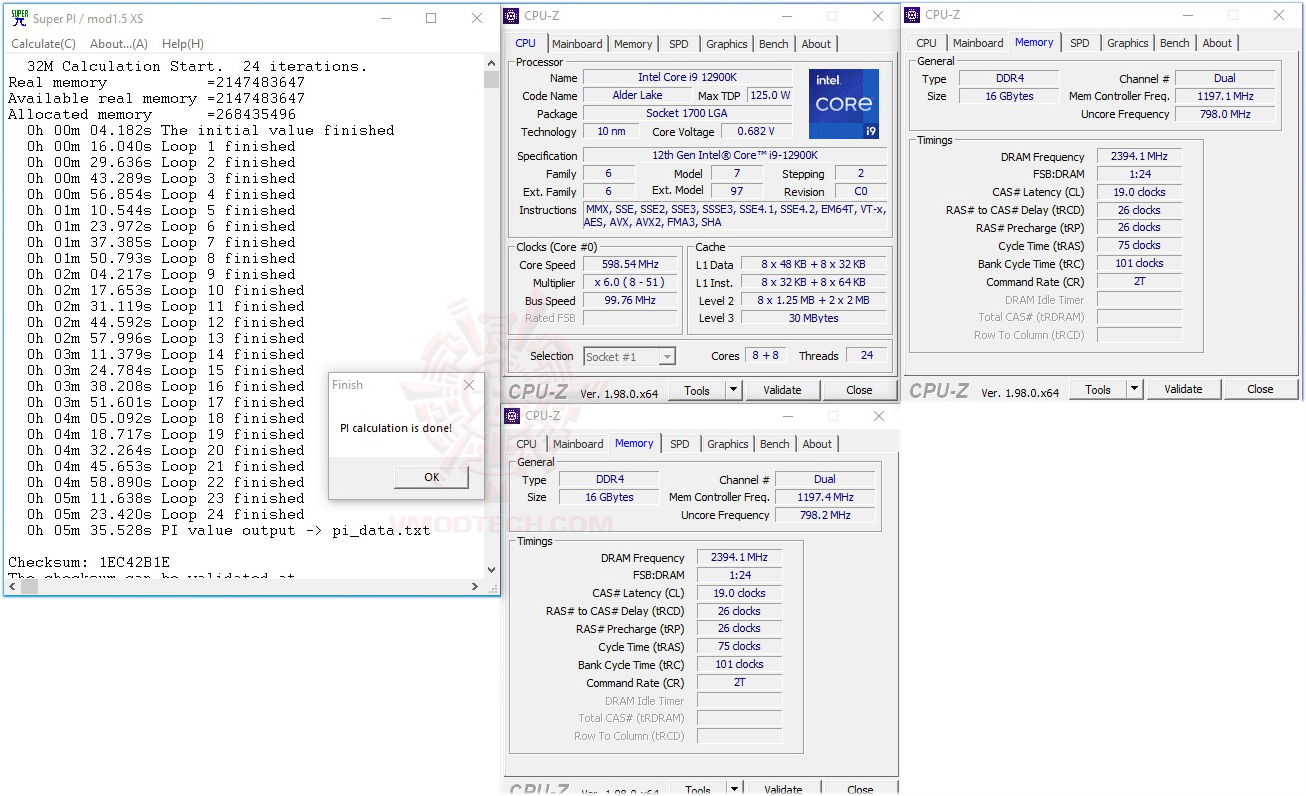Click the Package value Socket 1700 LGA
Viewport: 1306px width, 796px height.
tap(687, 114)
